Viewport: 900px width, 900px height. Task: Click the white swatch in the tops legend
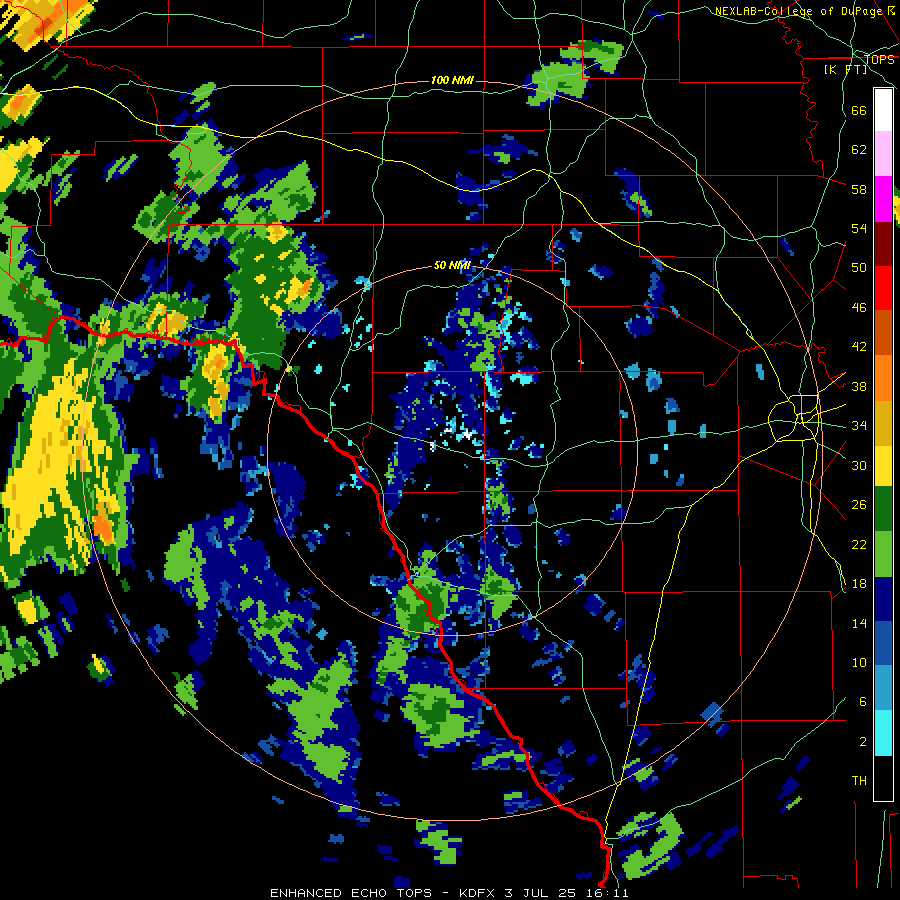click(x=883, y=110)
